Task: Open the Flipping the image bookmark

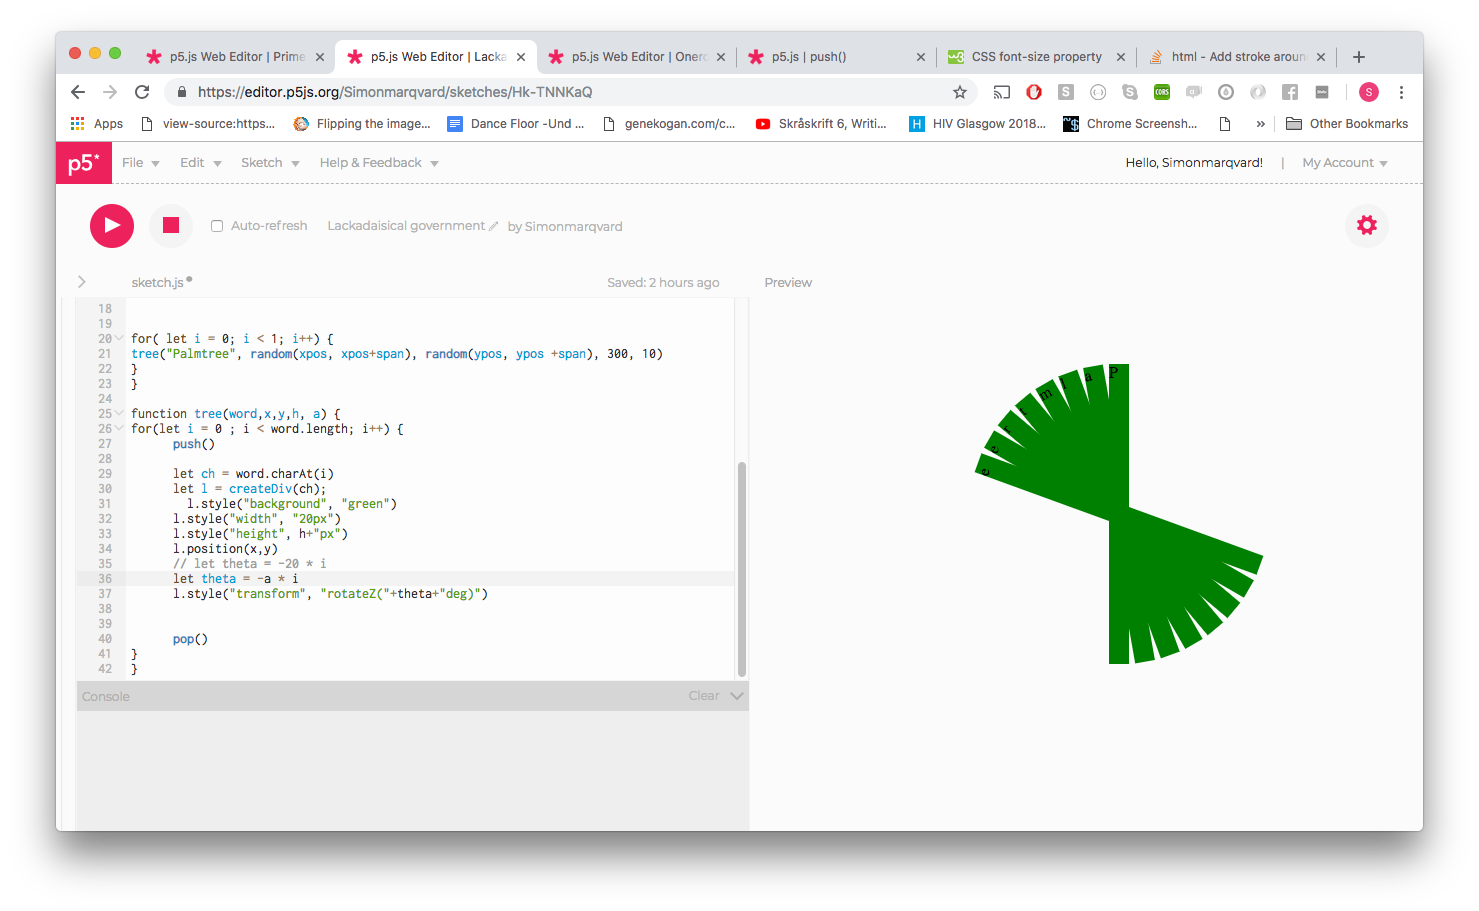Action: pos(362,124)
